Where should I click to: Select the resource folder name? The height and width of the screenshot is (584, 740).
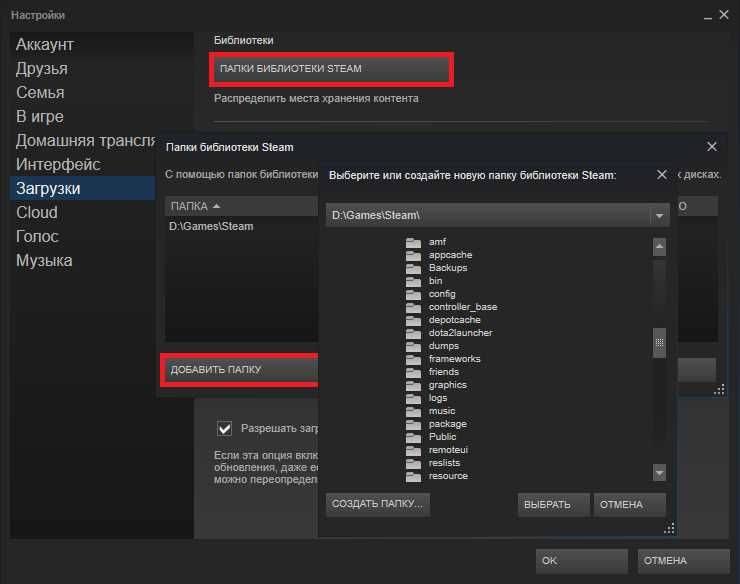point(448,476)
